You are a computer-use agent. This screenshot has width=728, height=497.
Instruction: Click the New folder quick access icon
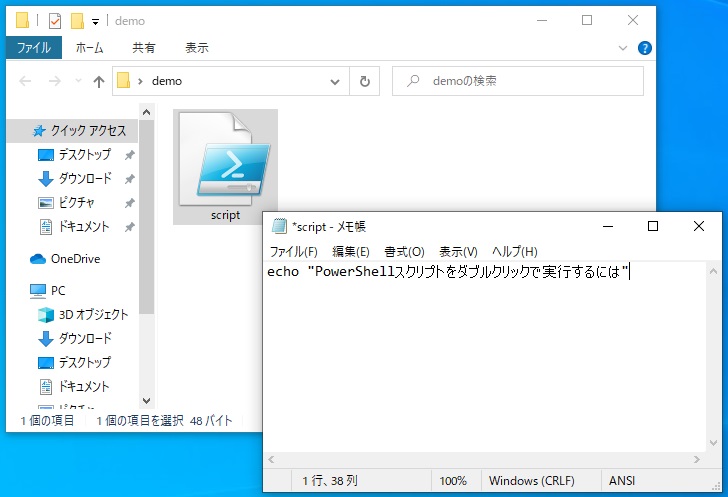pyautogui.click(x=77, y=21)
